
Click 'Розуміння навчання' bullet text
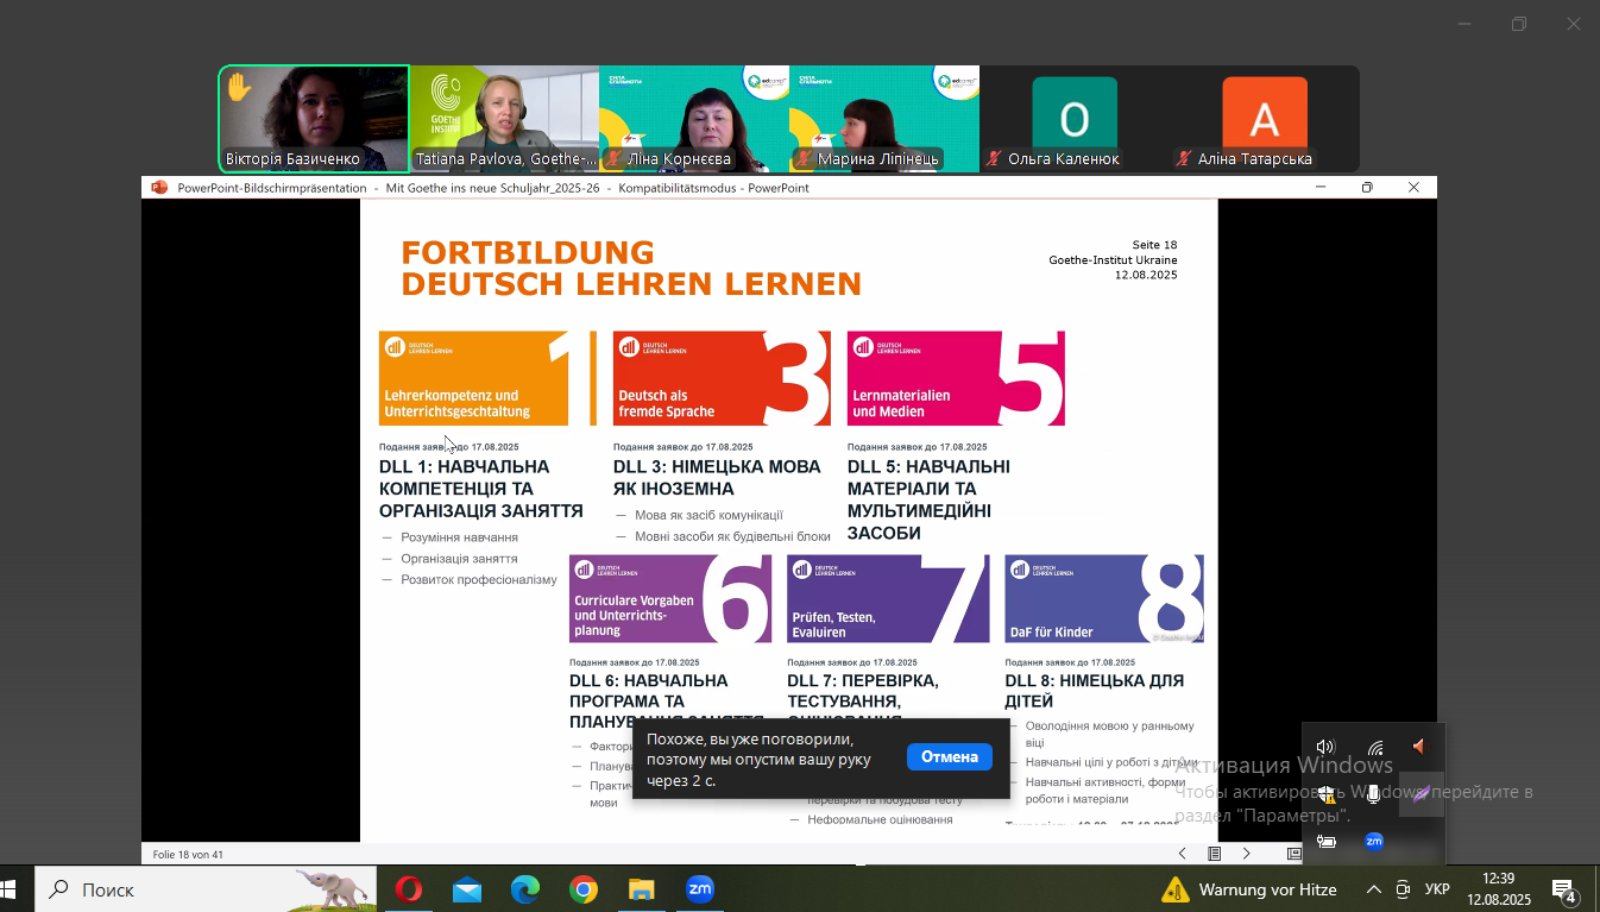point(459,537)
